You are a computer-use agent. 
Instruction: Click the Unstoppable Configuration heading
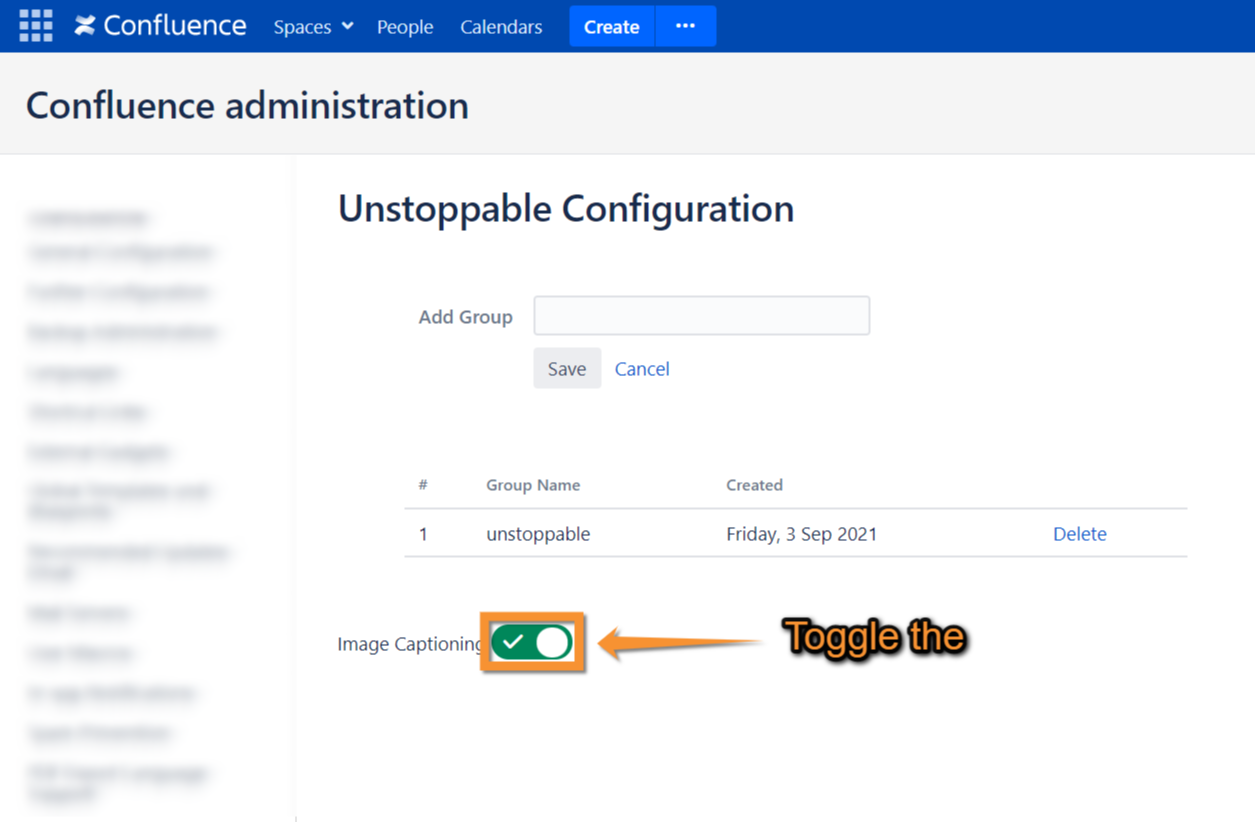(566, 209)
